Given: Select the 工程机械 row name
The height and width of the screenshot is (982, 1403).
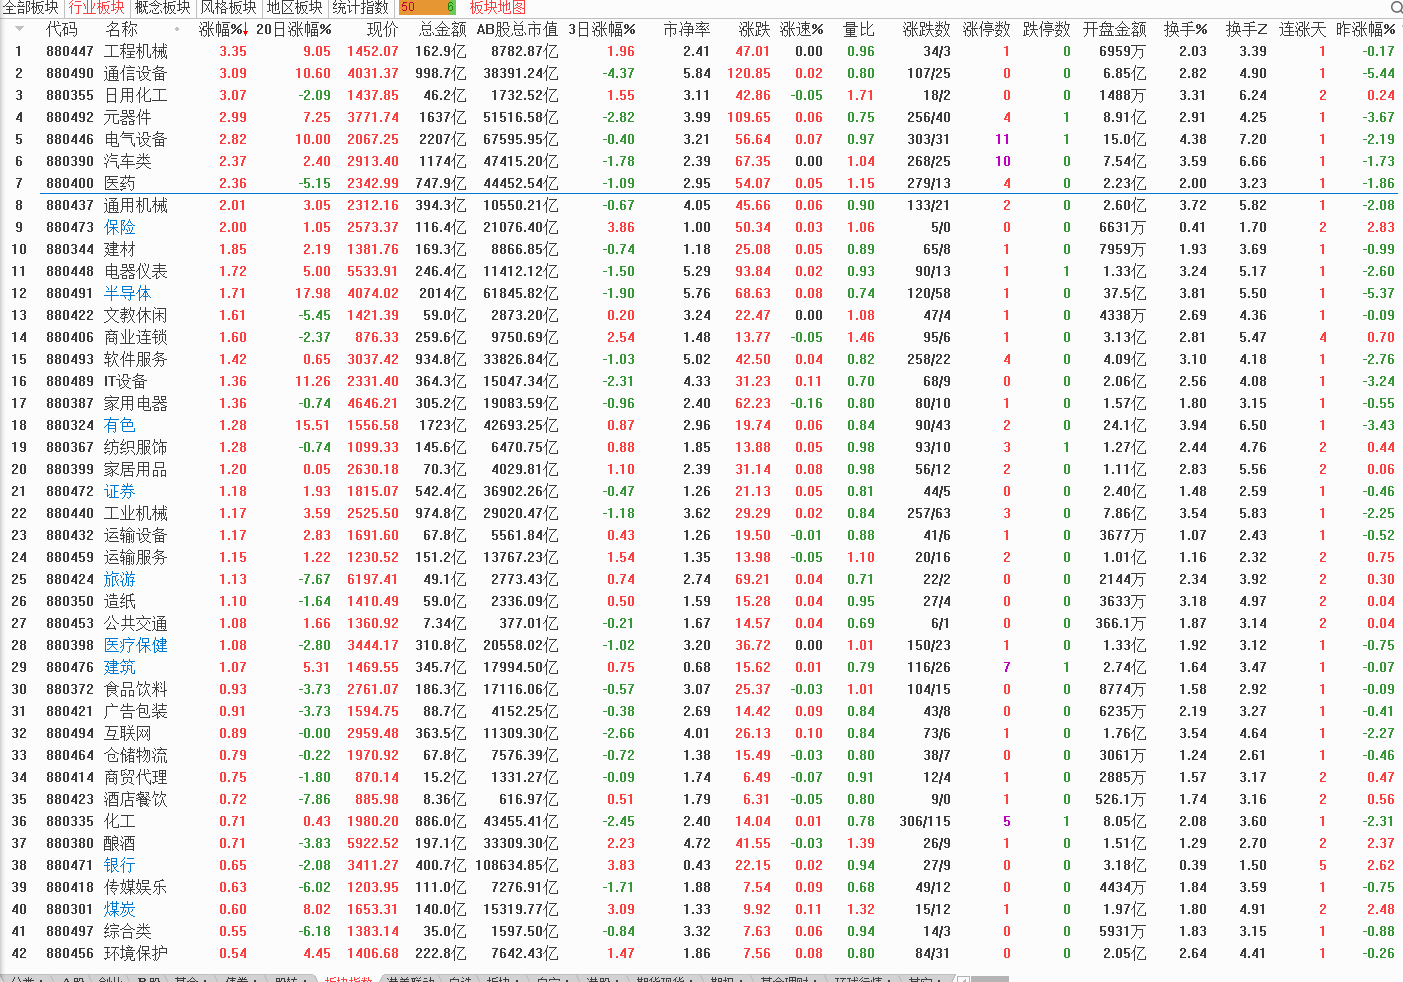Looking at the screenshot, I should [136, 52].
